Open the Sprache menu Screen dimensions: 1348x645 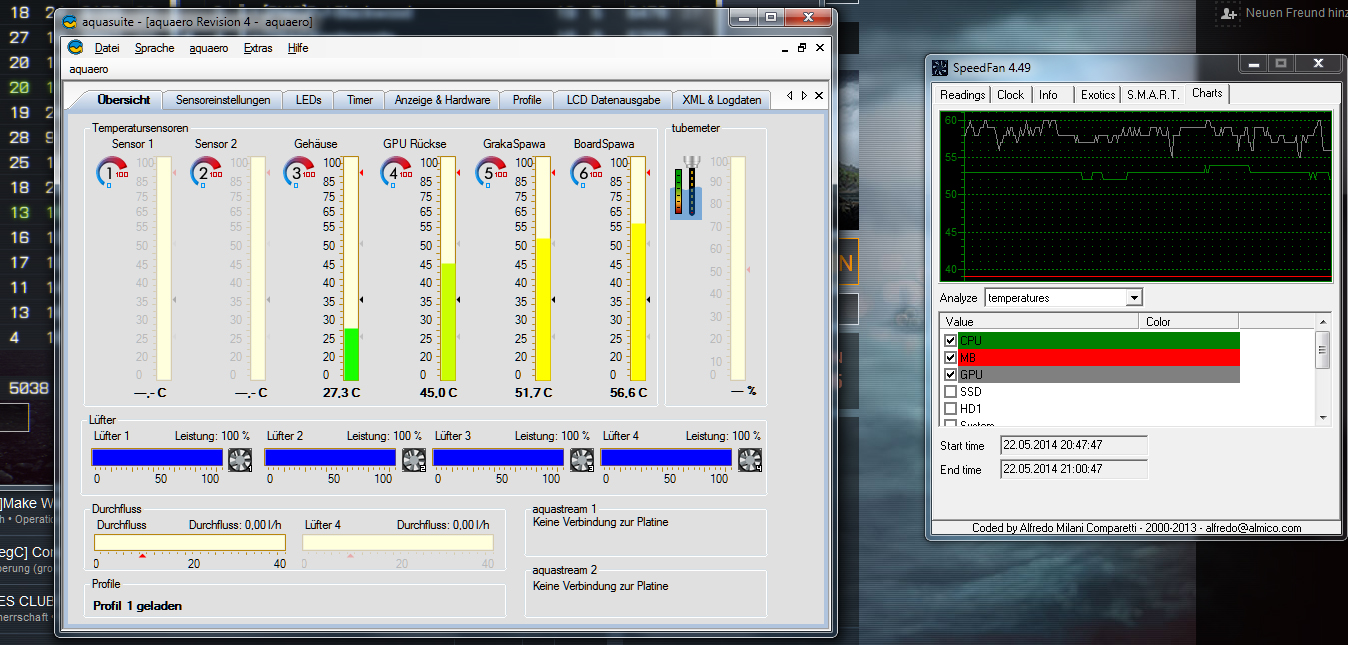pyautogui.click(x=154, y=48)
